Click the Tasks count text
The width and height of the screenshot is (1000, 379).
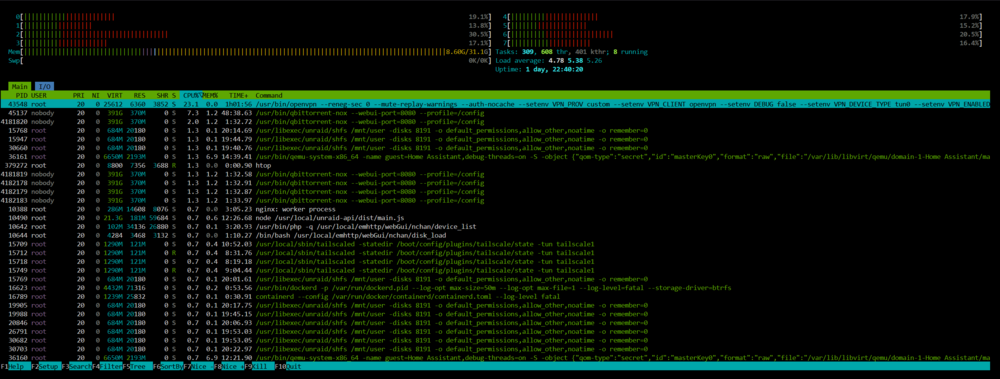point(571,52)
